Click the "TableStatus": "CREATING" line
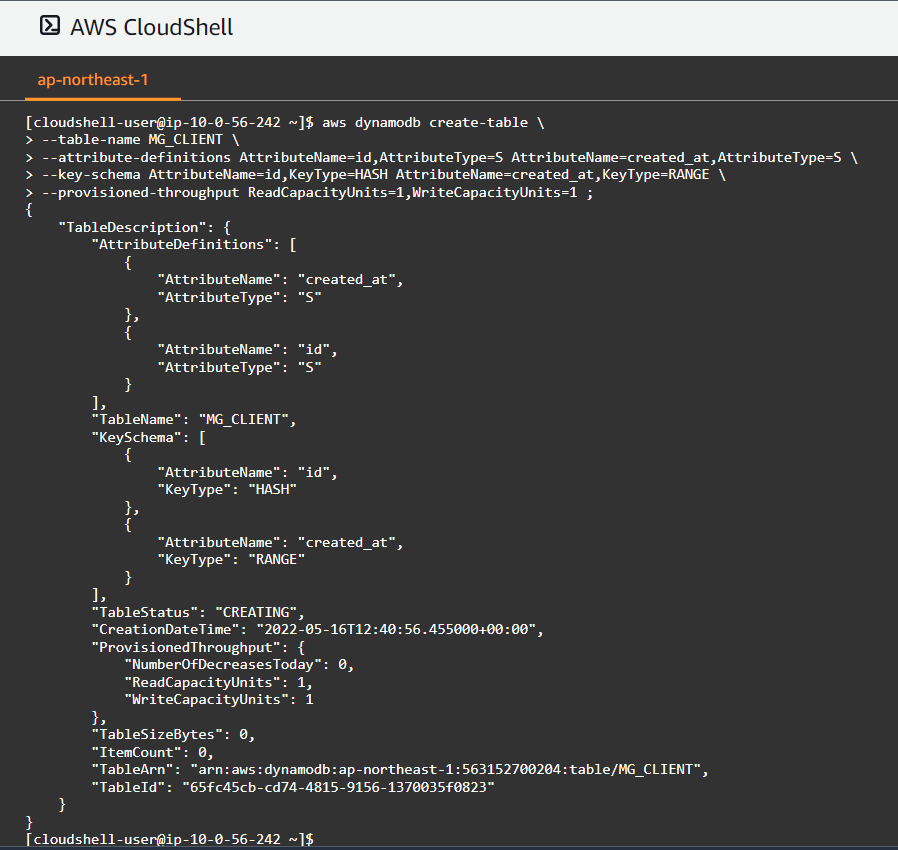Viewport: 898px width, 850px height. (198, 612)
